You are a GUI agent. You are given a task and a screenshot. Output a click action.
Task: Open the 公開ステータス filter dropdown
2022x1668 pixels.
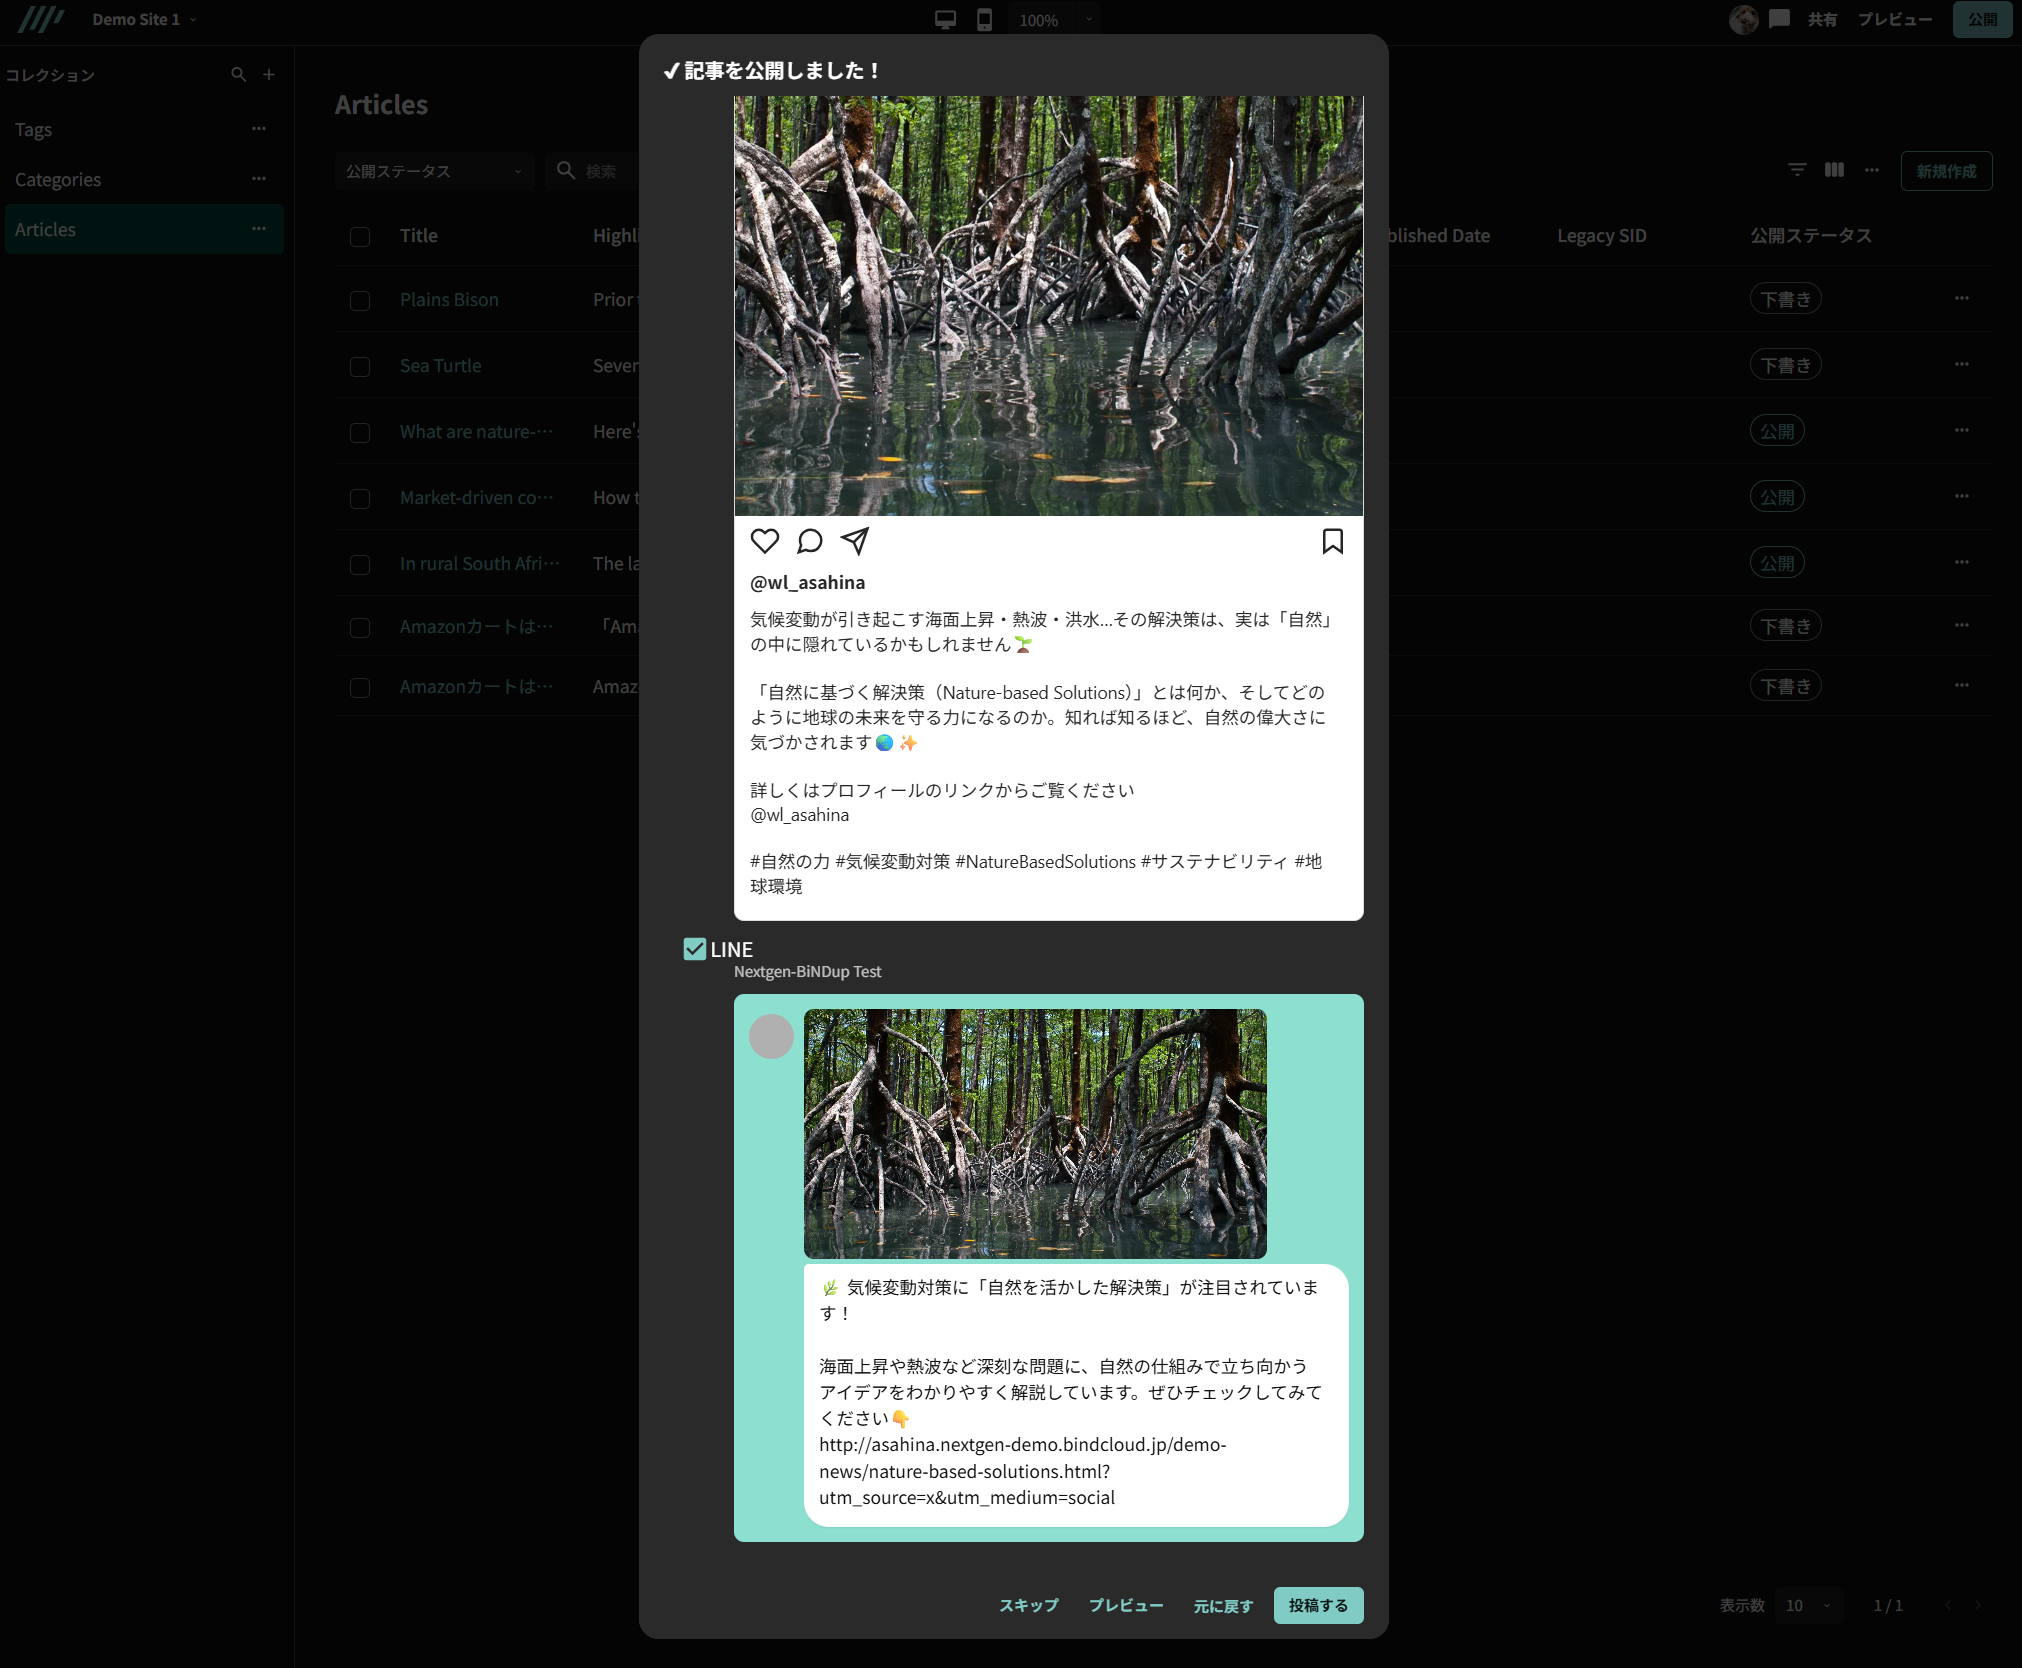[434, 171]
